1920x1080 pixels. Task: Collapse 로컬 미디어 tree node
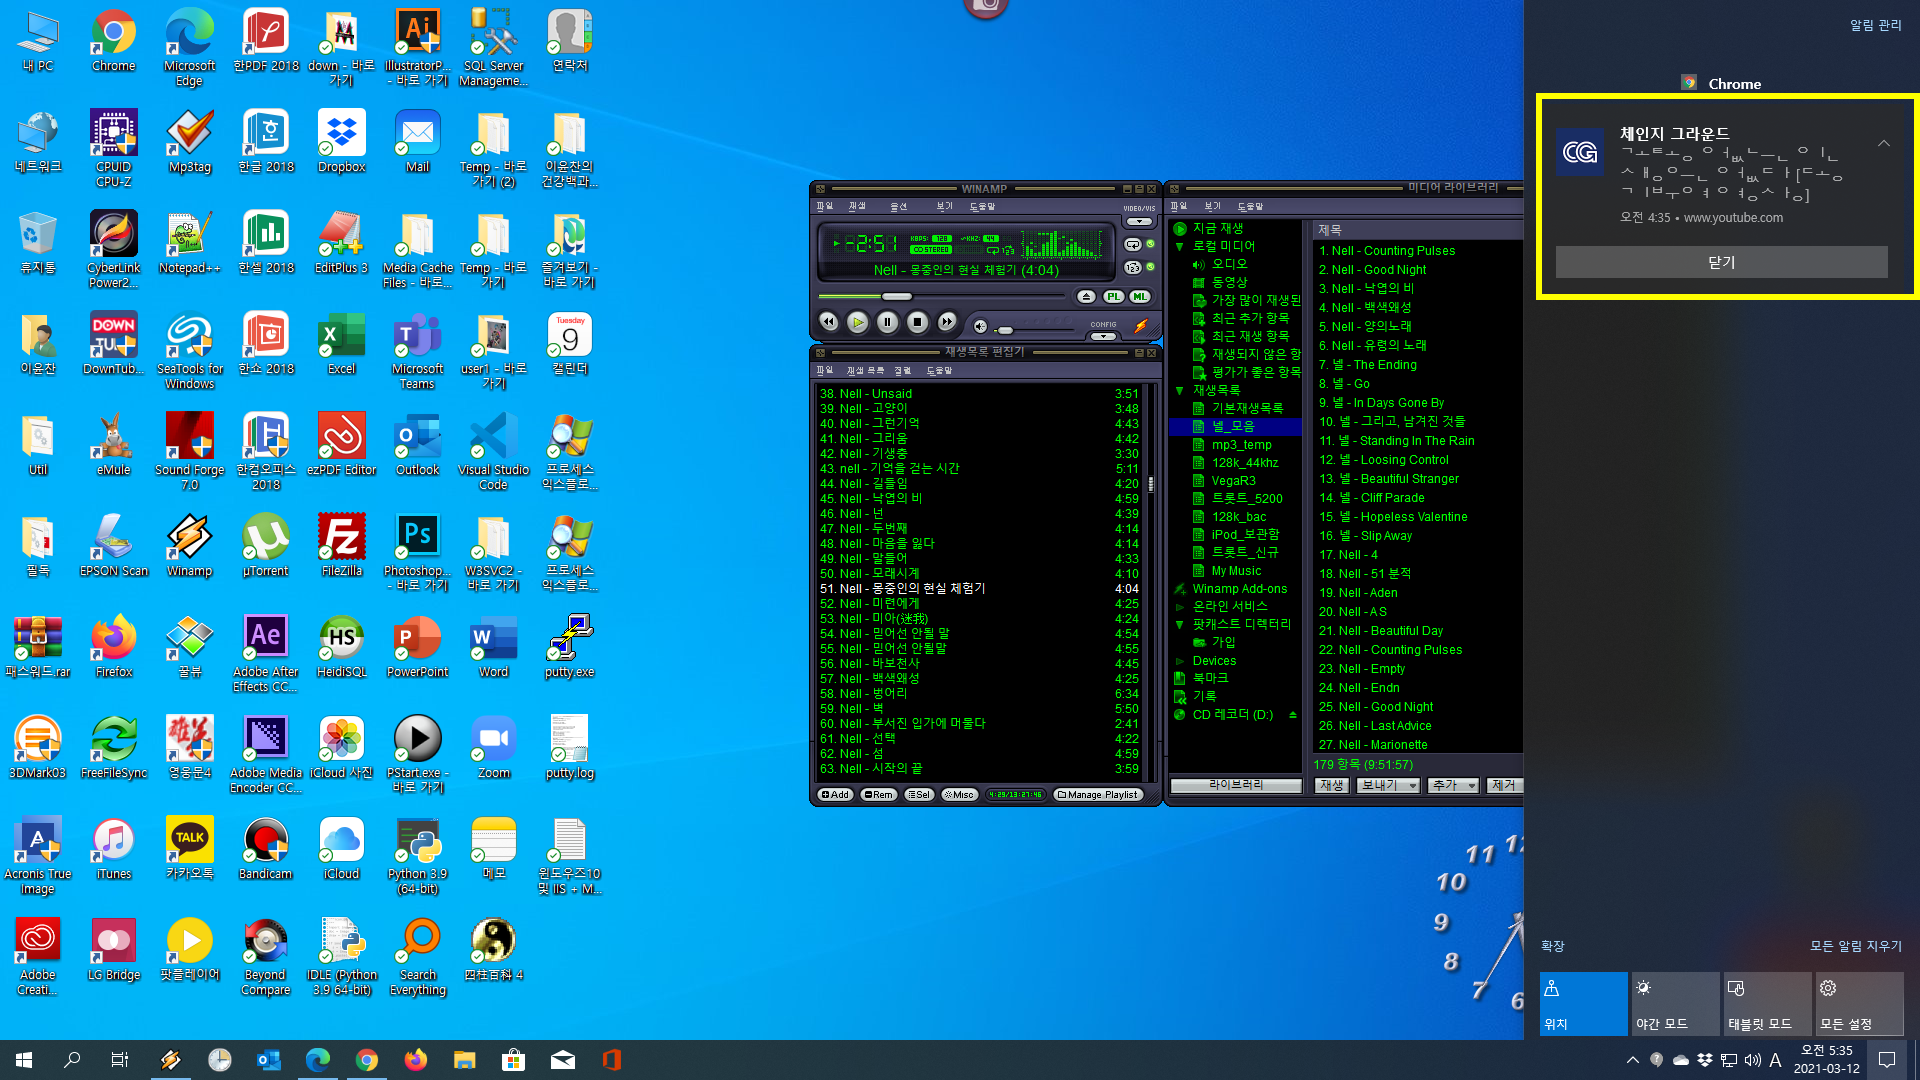[1179, 246]
